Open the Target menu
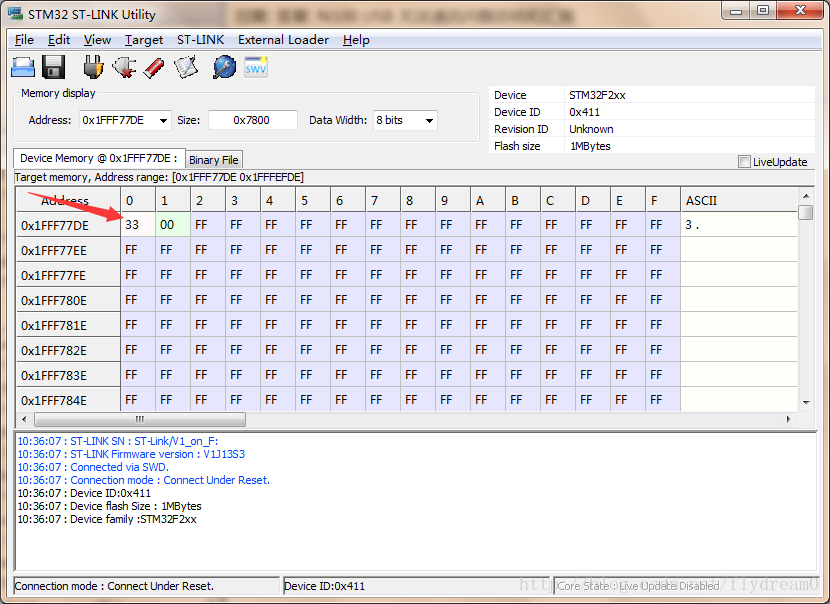The image size is (830, 604). [143, 40]
